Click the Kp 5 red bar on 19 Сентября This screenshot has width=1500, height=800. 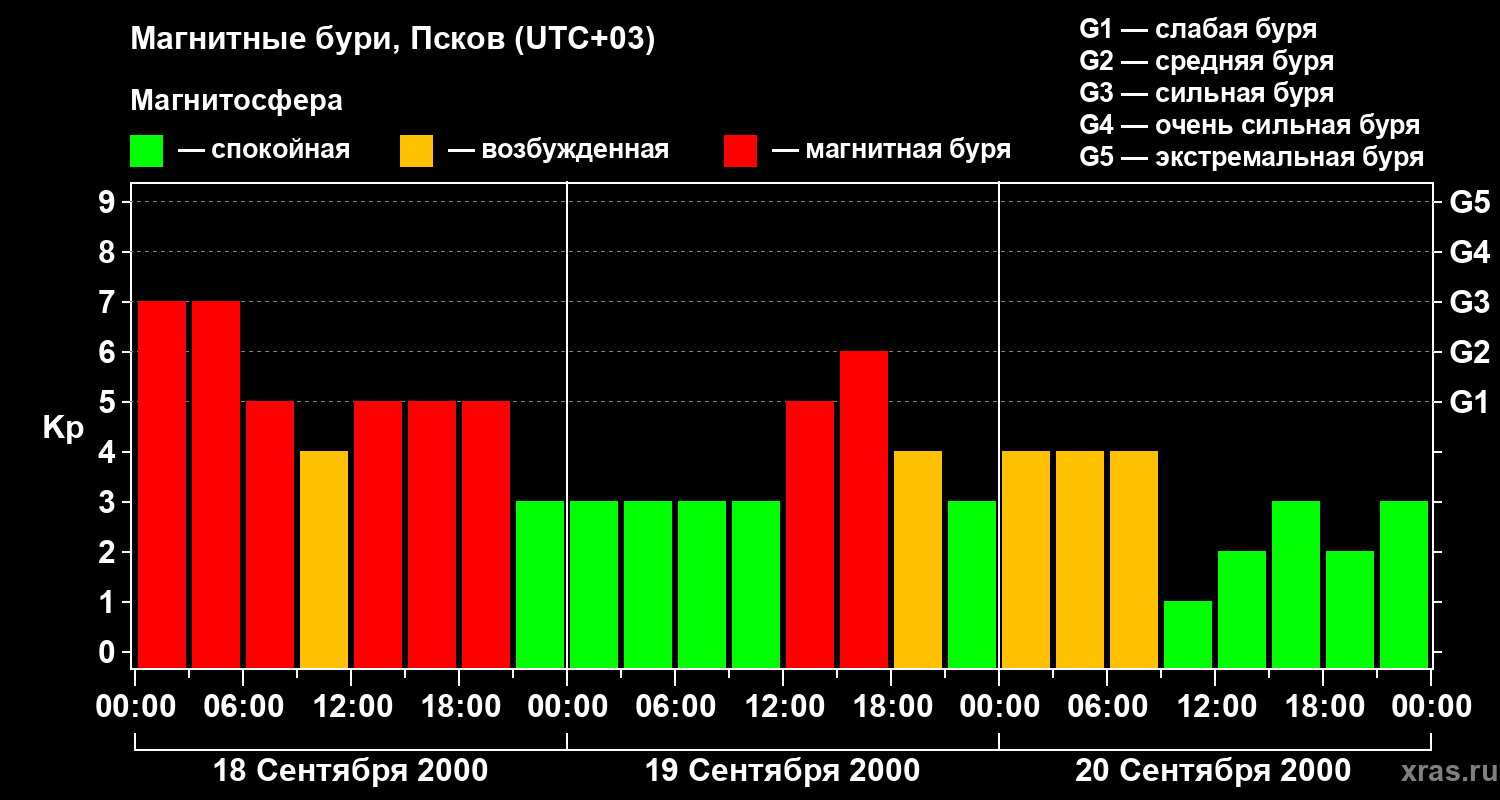pos(810,534)
